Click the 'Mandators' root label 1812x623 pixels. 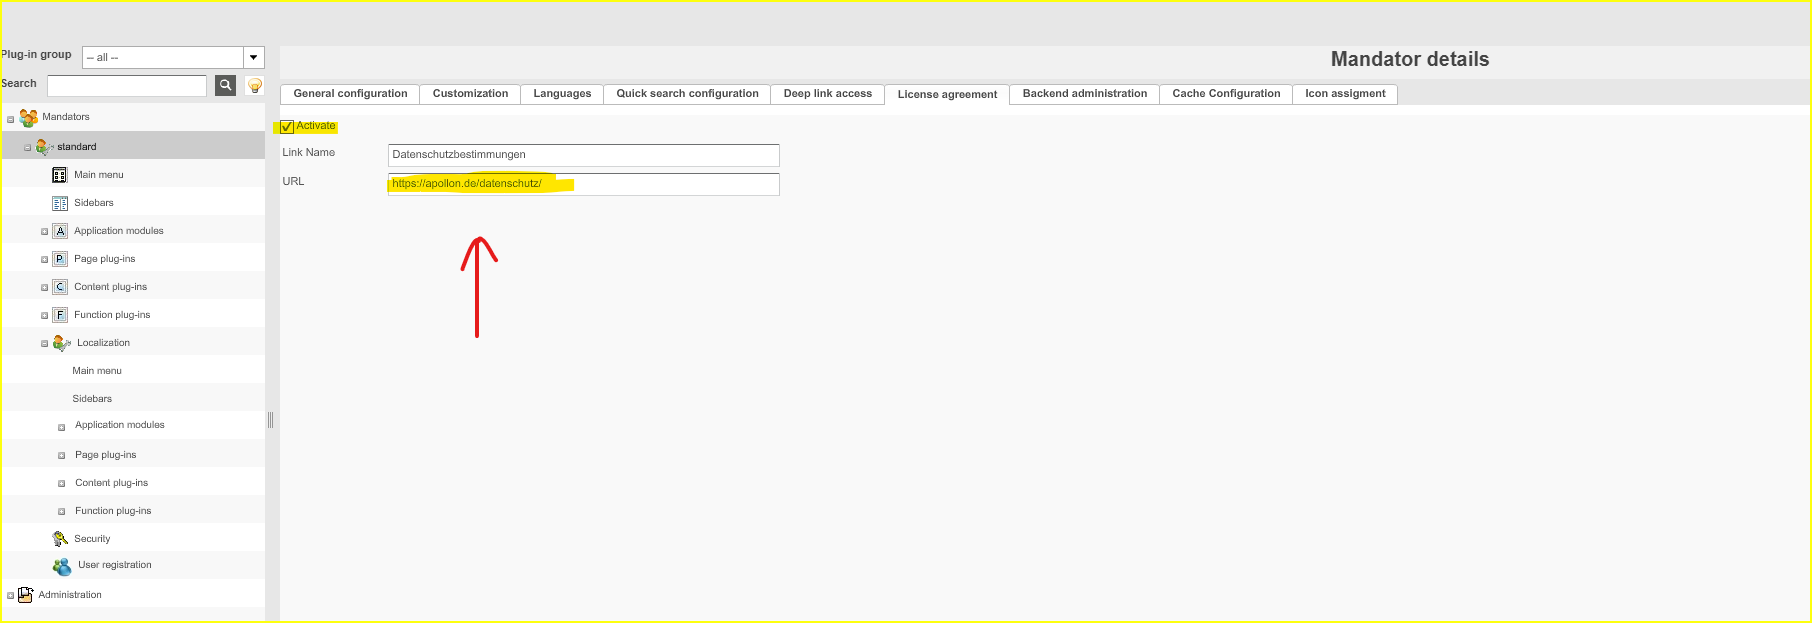[x=66, y=117]
